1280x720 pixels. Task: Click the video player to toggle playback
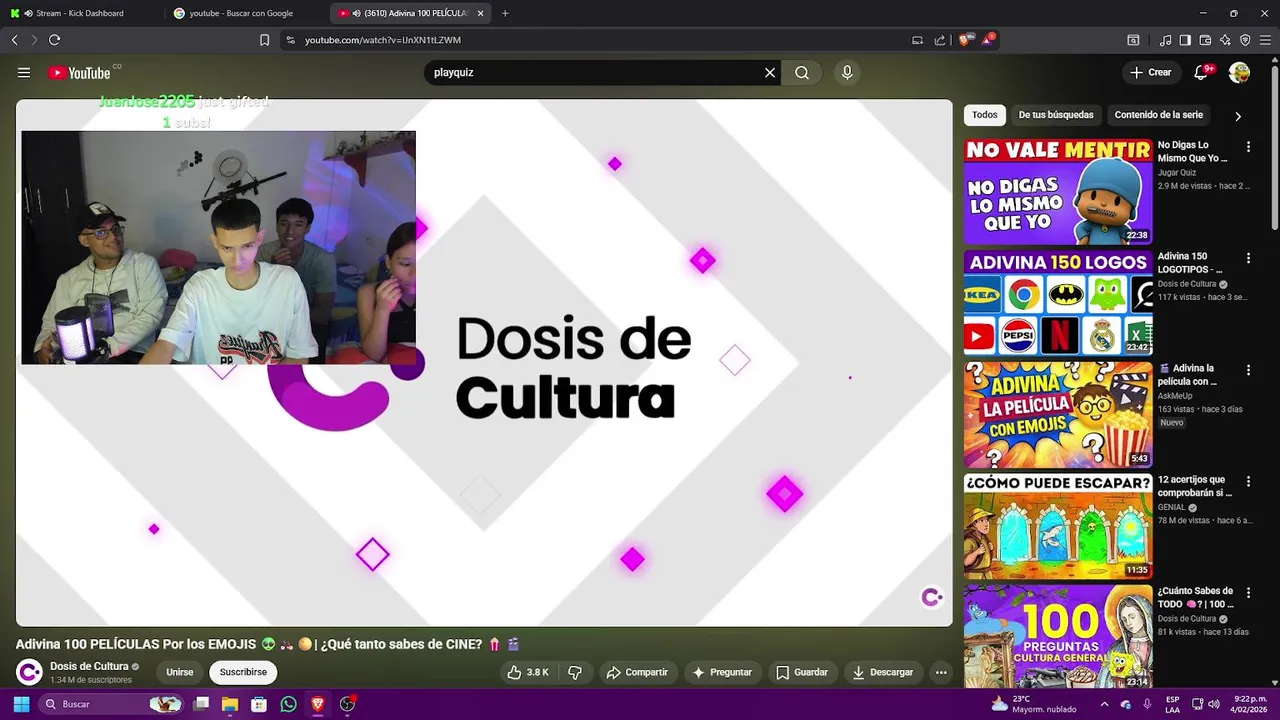click(x=484, y=363)
